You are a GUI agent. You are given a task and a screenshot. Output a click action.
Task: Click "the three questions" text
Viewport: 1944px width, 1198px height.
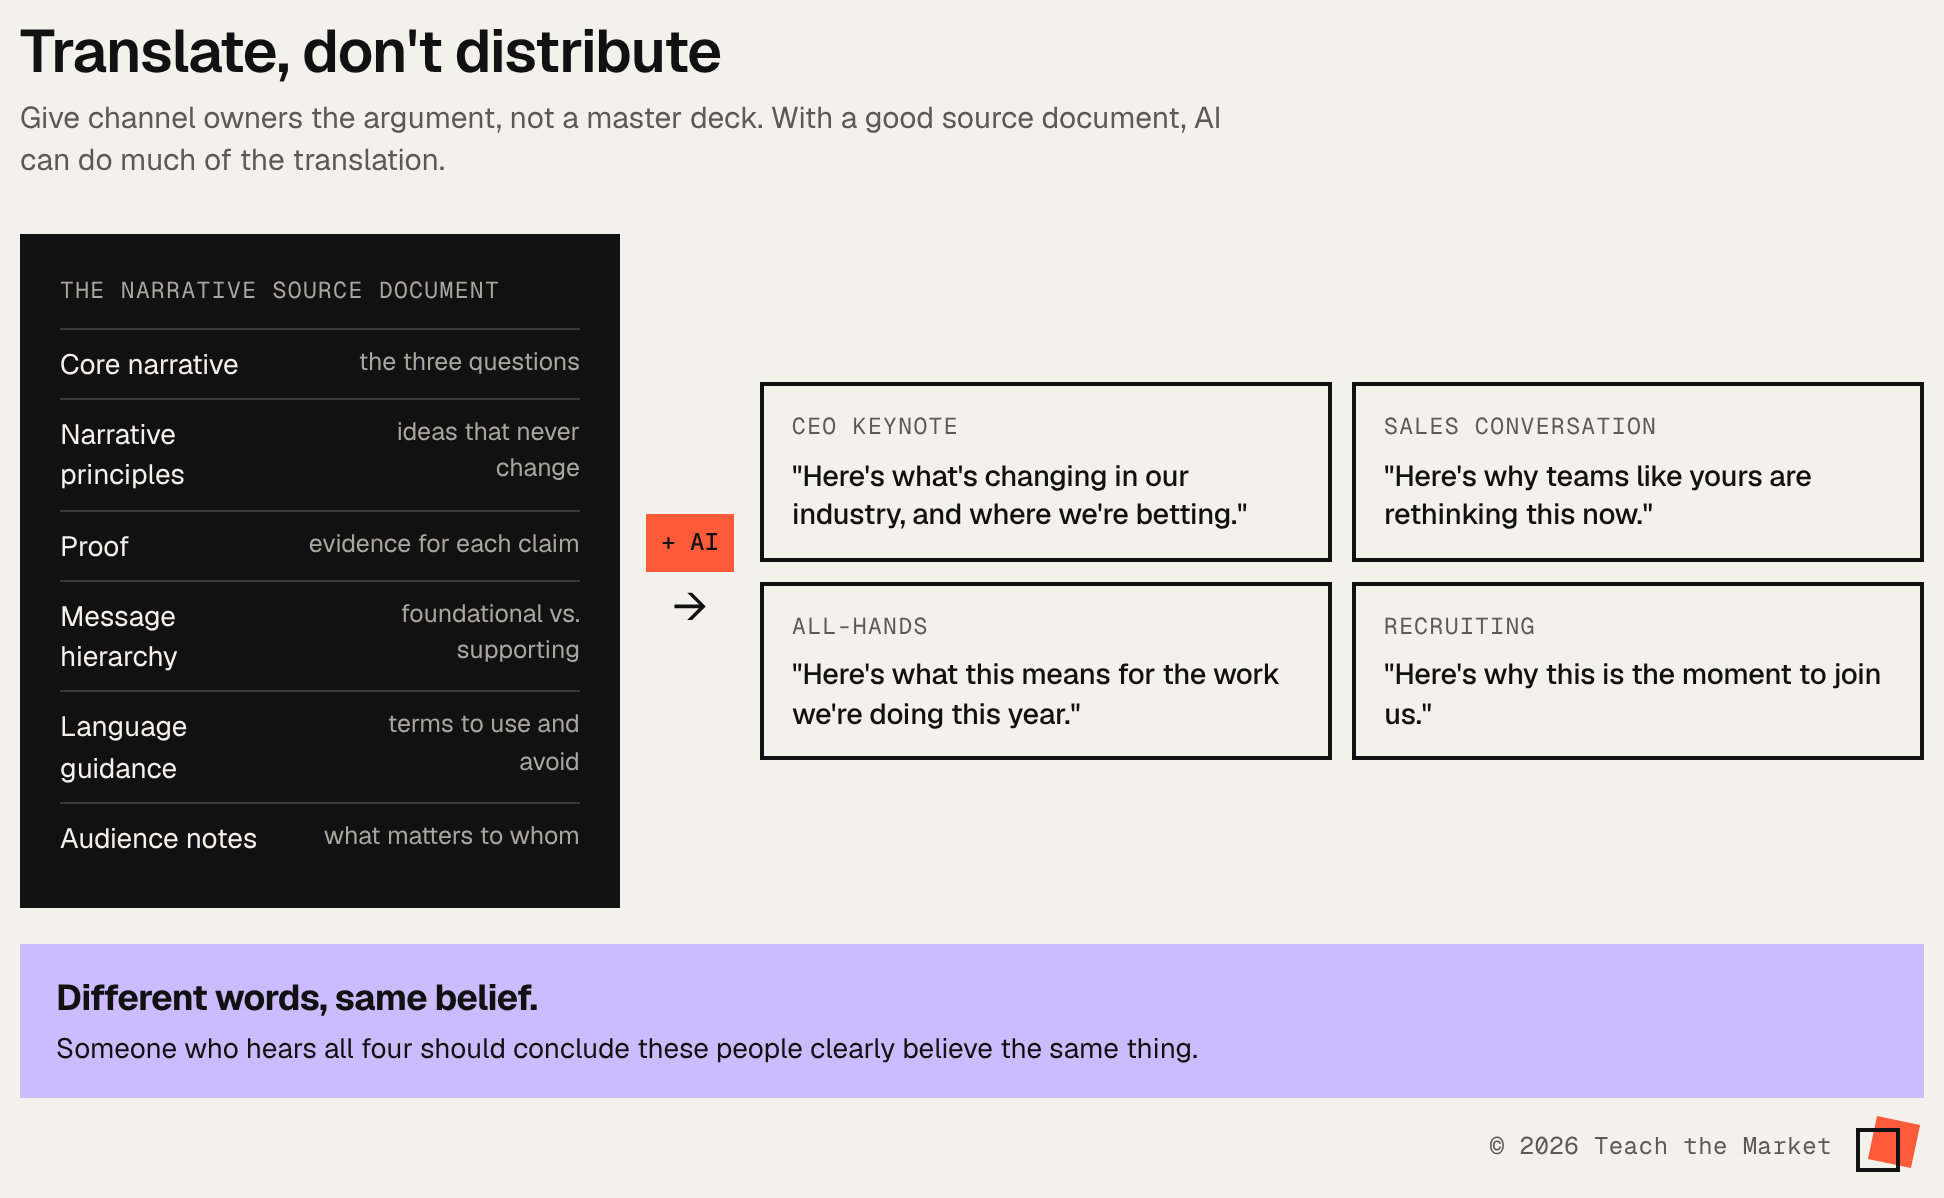[x=469, y=362]
